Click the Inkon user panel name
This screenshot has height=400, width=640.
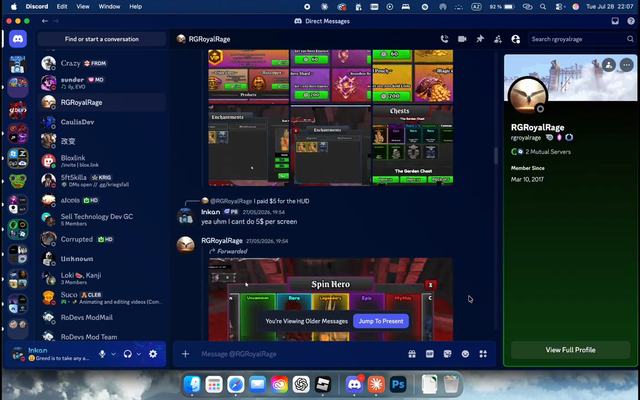pyautogui.click(x=38, y=350)
